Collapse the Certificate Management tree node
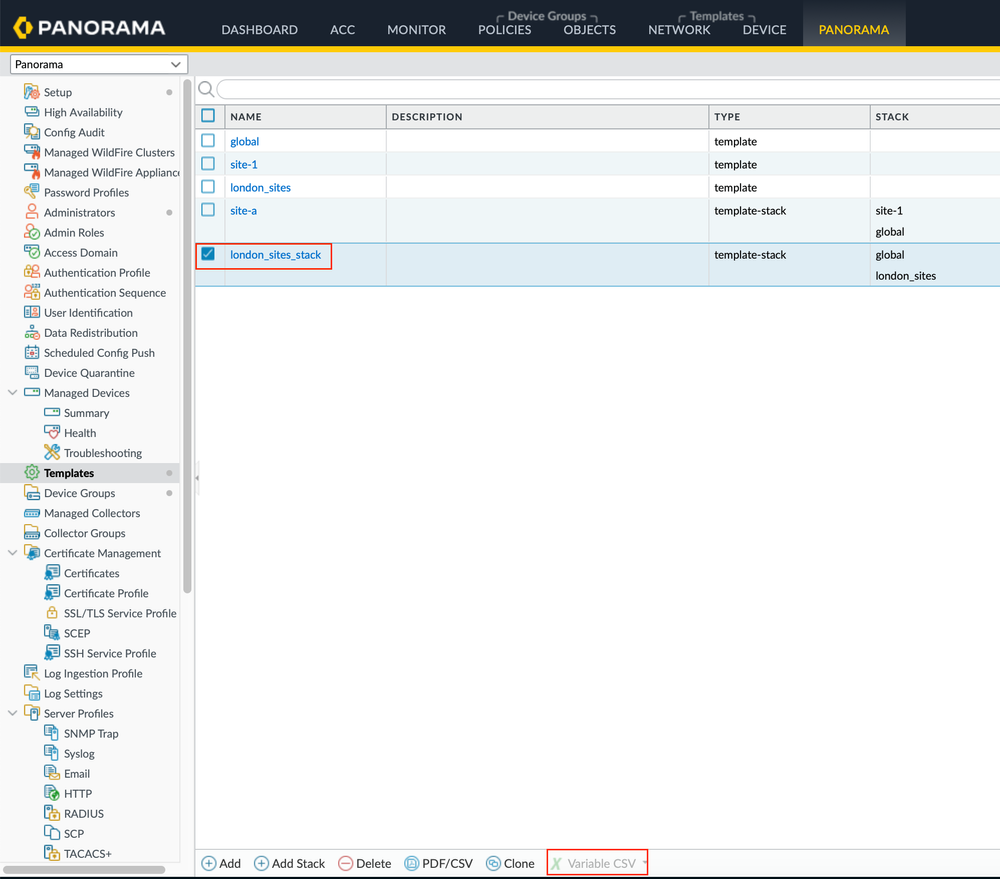 [x=13, y=553]
